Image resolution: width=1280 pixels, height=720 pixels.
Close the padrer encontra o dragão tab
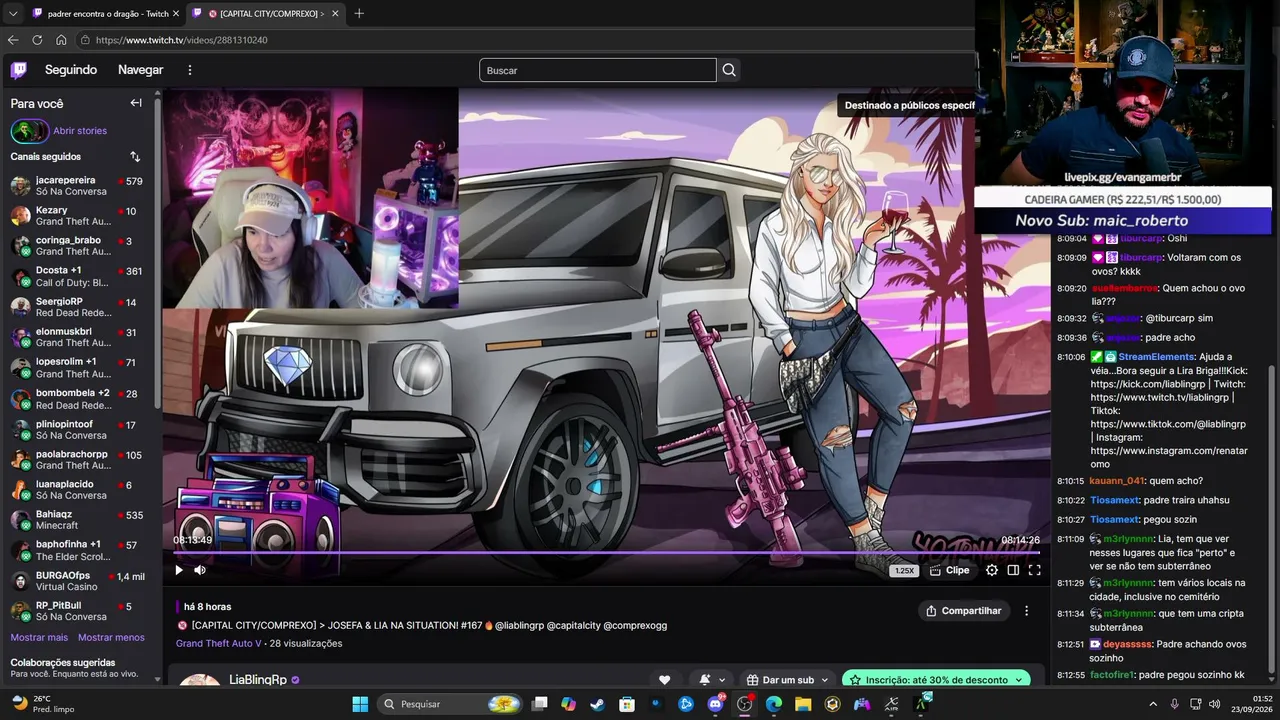pos(177,13)
